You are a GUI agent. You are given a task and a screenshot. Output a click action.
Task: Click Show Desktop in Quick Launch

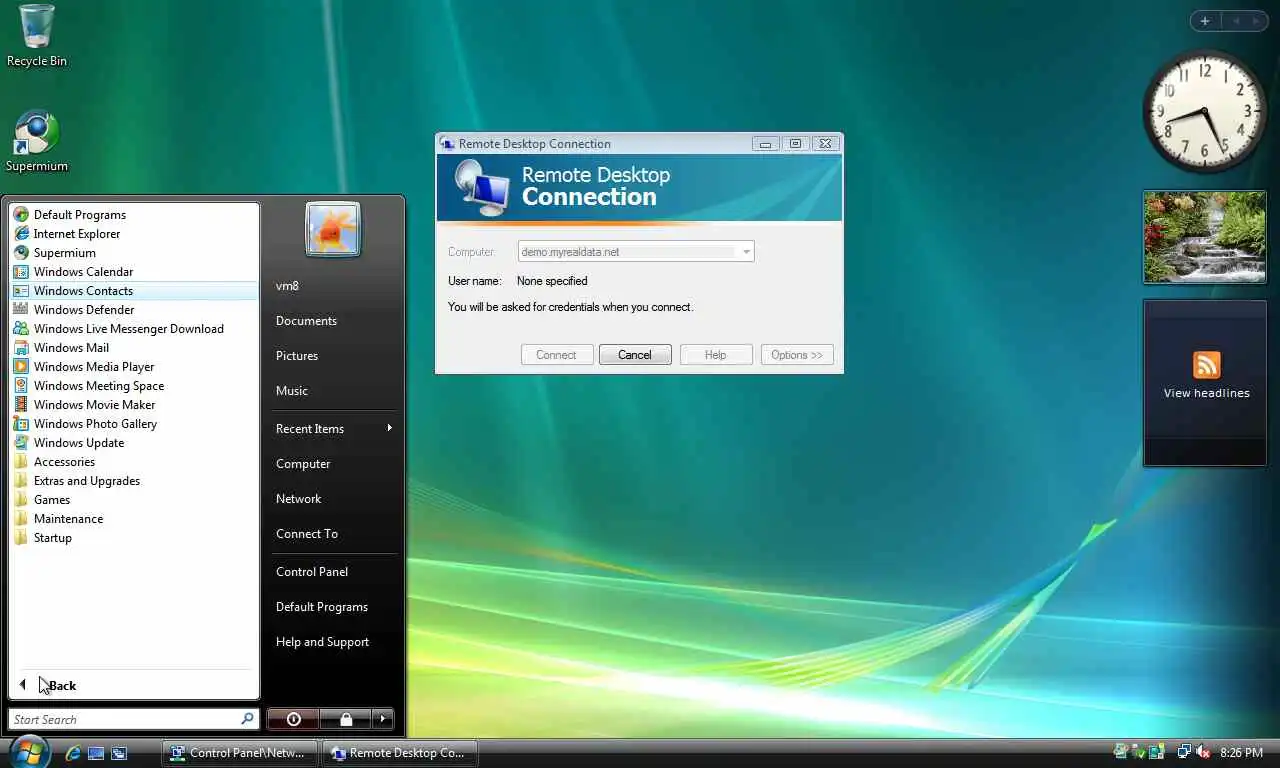coord(96,753)
